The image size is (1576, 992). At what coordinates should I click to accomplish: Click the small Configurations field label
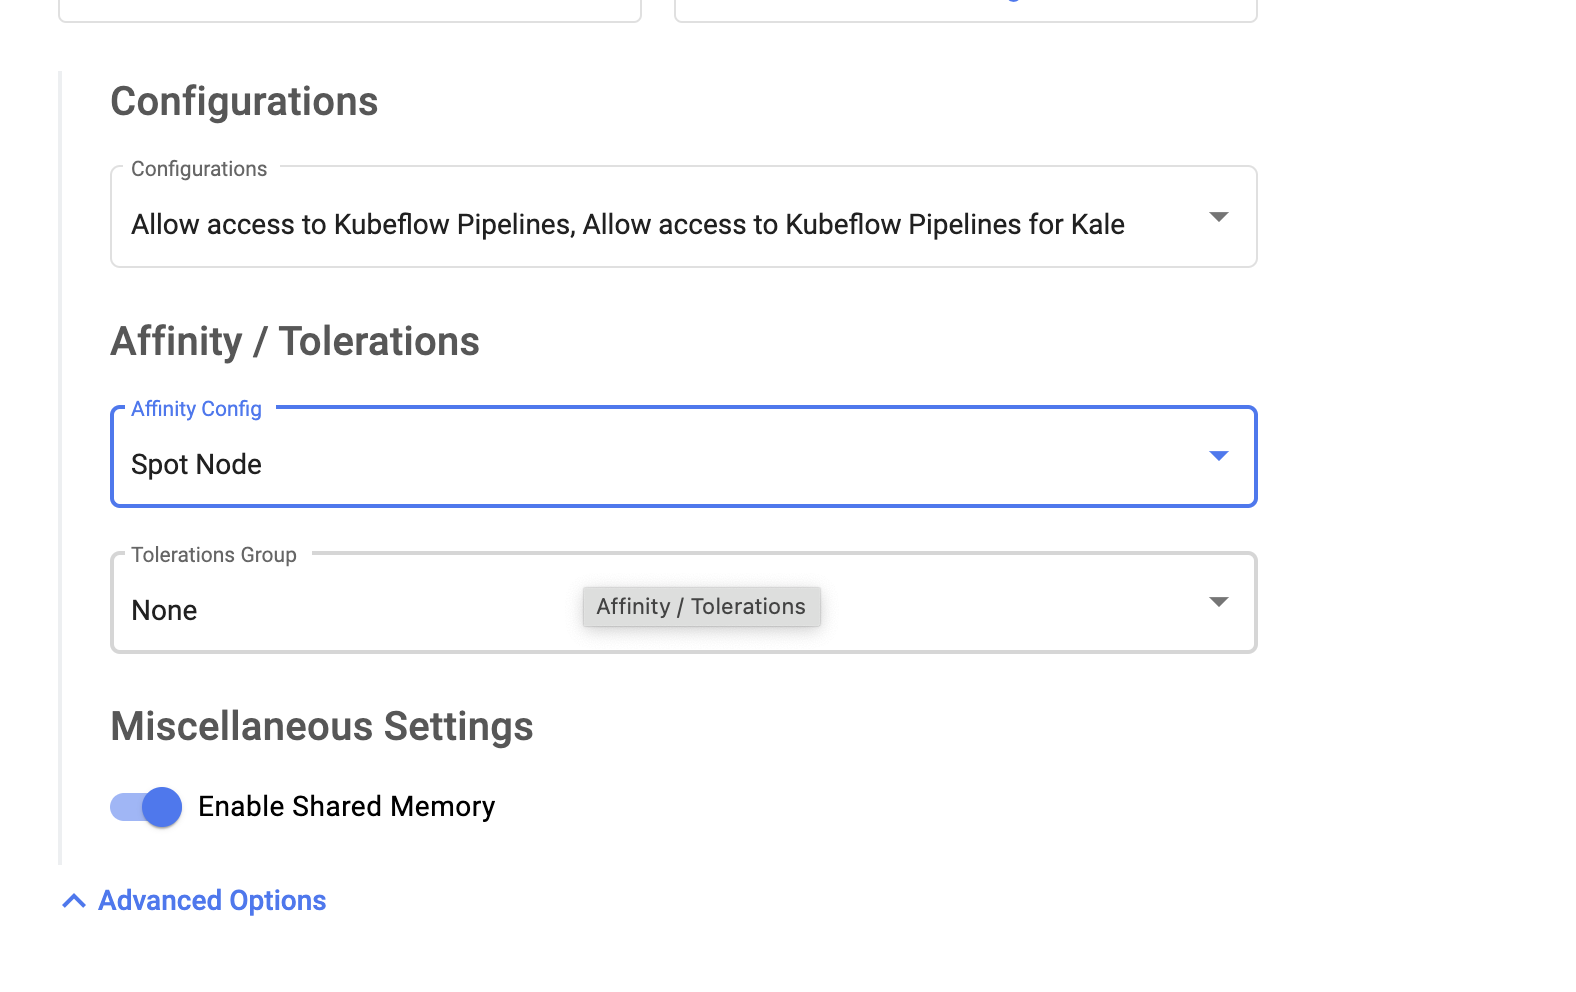pyautogui.click(x=199, y=169)
